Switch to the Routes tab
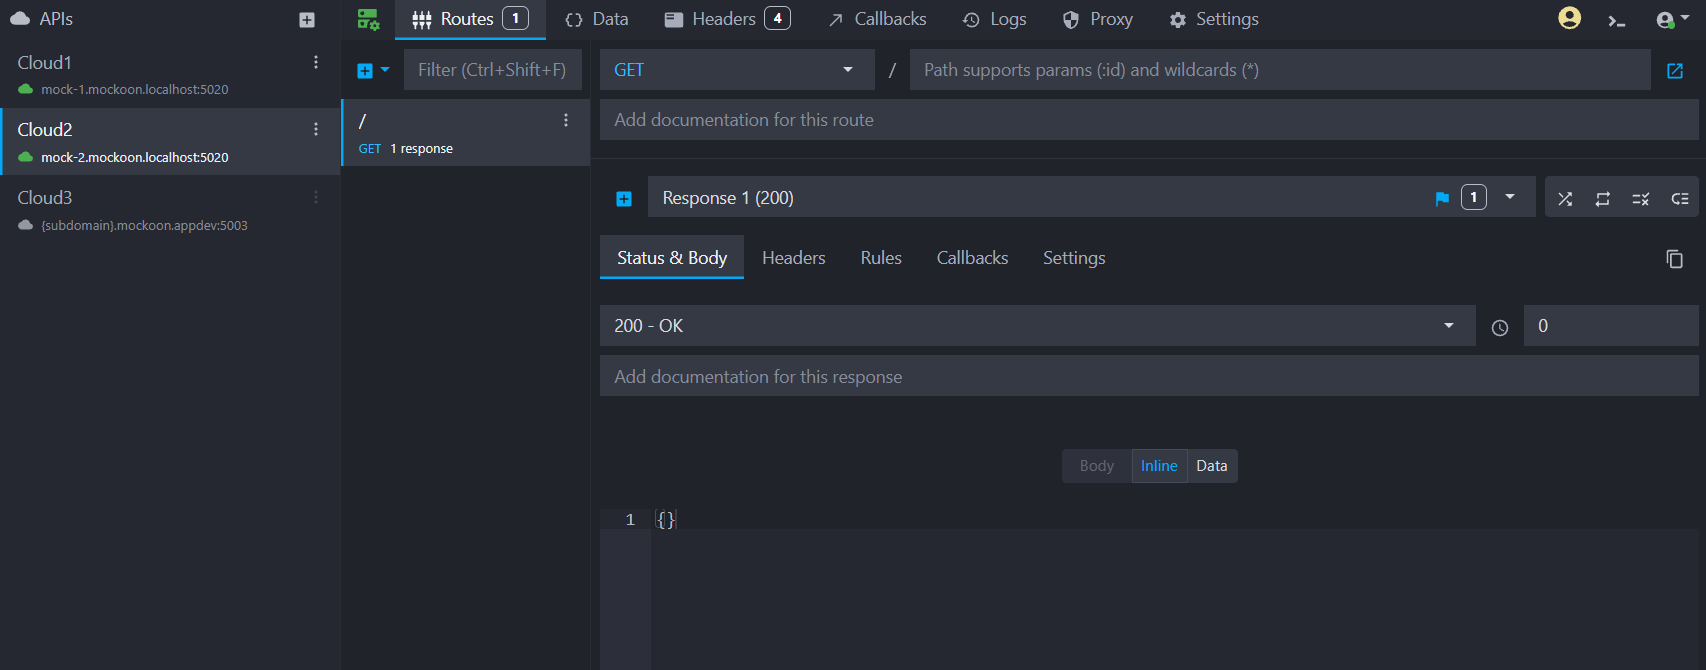The height and width of the screenshot is (670, 1706). tap(470, 19)
